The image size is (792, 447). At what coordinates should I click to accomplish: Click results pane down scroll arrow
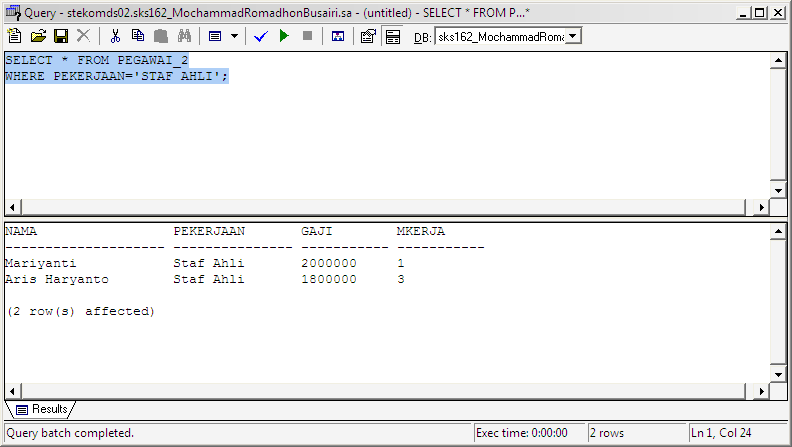click(778, 375)
